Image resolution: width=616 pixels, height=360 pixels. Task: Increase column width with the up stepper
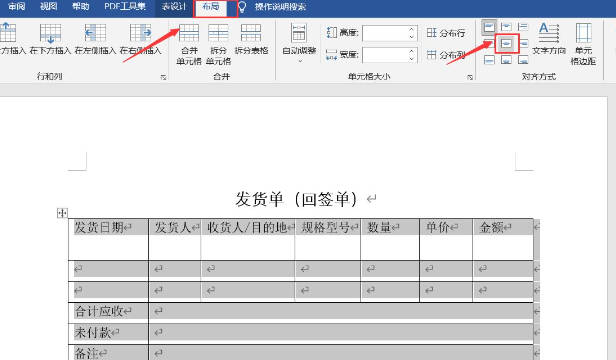tap(412, 51)
